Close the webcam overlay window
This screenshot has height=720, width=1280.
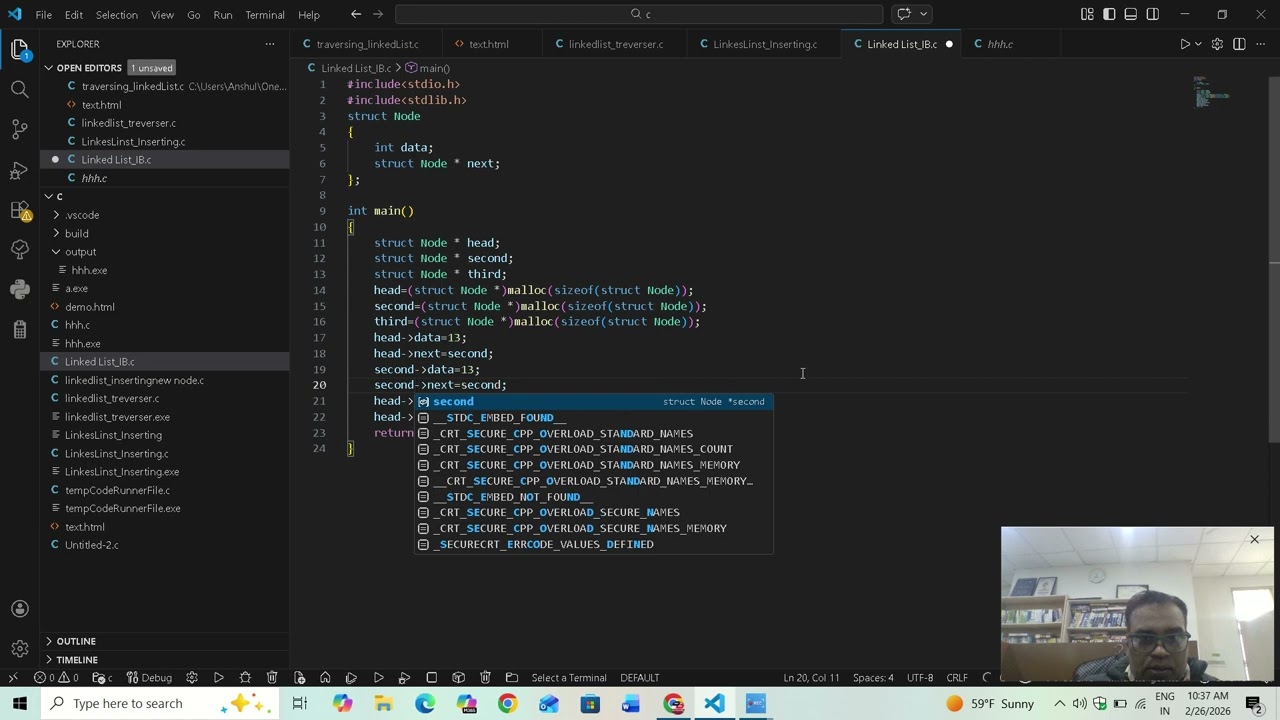click(x=1254, y=540)
